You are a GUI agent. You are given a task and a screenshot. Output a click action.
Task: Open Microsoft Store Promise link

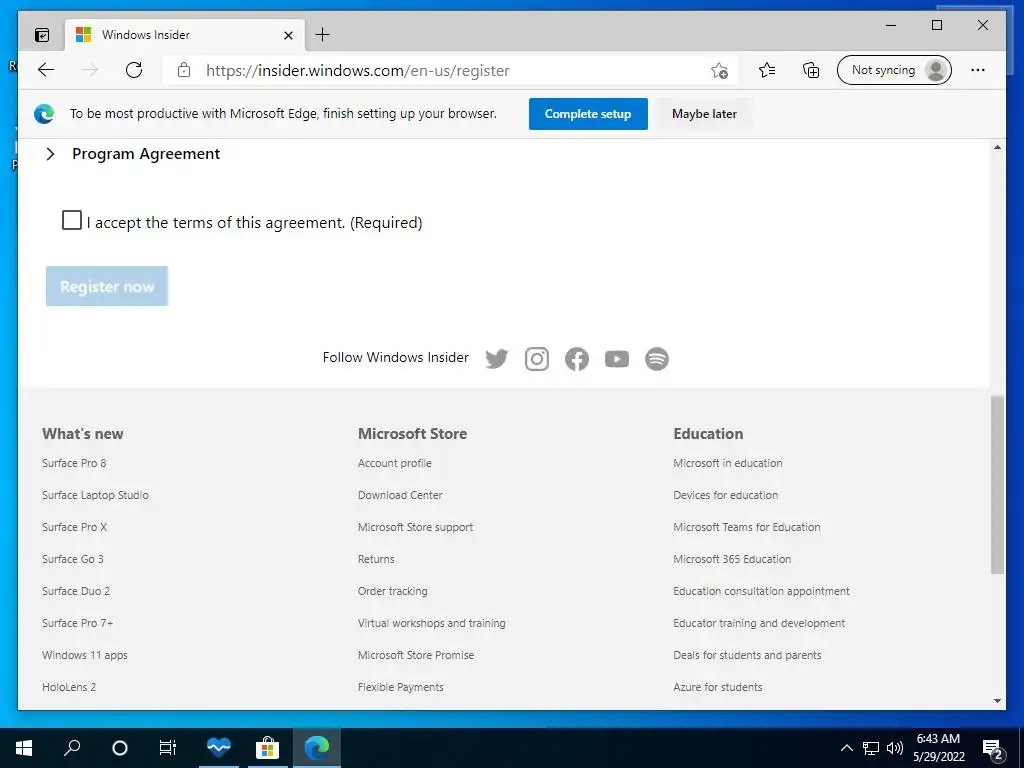pyautogui.click(x=416, y=655)
